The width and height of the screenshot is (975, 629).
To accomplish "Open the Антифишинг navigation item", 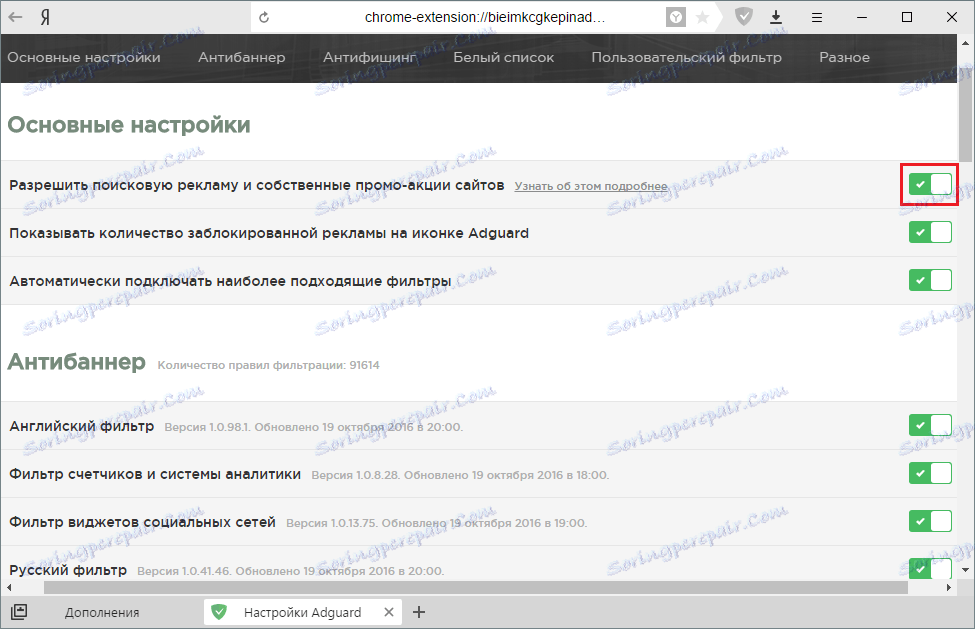I will click(370, 57).
